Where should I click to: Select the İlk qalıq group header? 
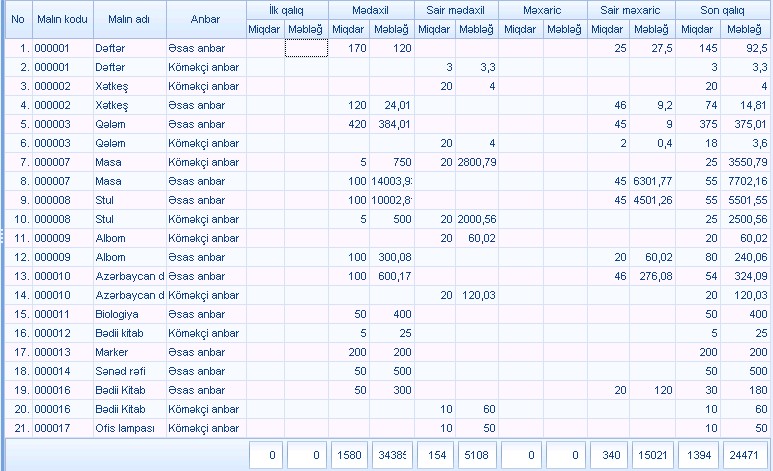(x=287, y=8)
